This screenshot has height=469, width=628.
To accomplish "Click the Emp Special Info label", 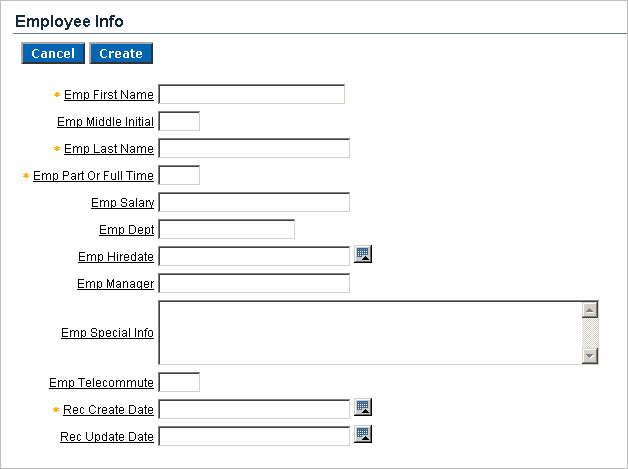I will (107, 333).
